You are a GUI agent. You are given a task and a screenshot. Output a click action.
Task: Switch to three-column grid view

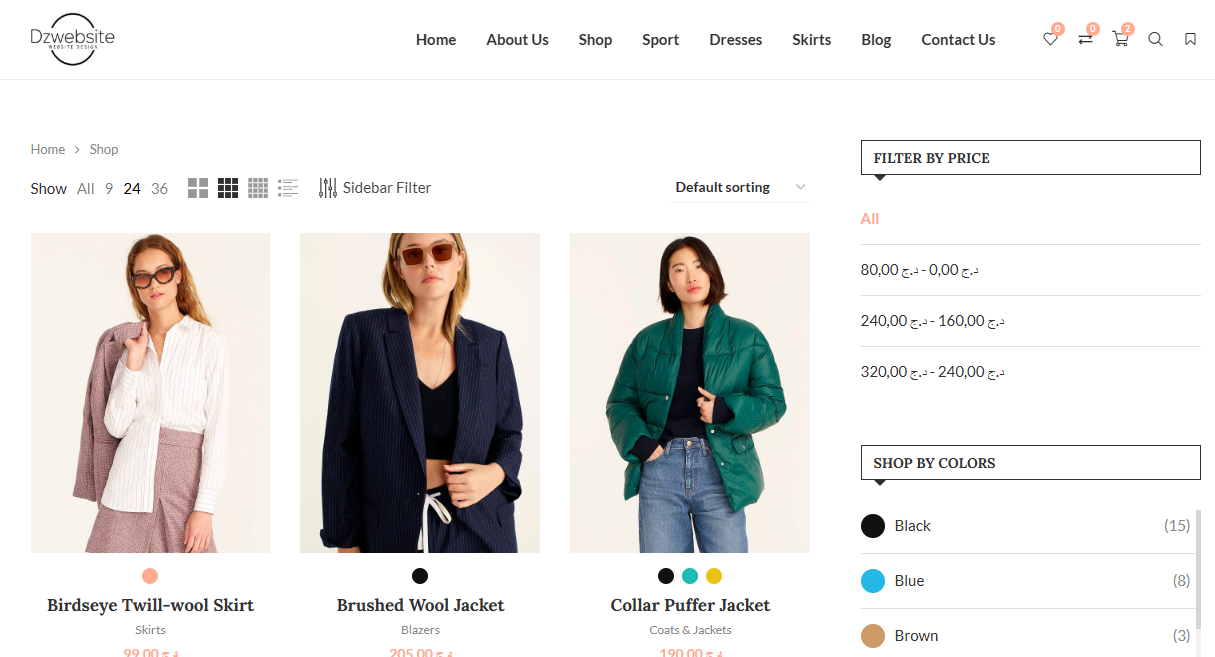point(228,188)
